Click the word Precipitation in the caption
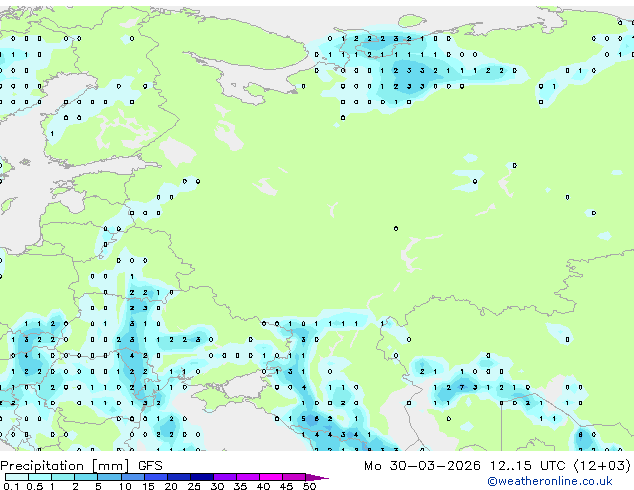634x490 pixels. pyautogui.click(x=42, y=466)
